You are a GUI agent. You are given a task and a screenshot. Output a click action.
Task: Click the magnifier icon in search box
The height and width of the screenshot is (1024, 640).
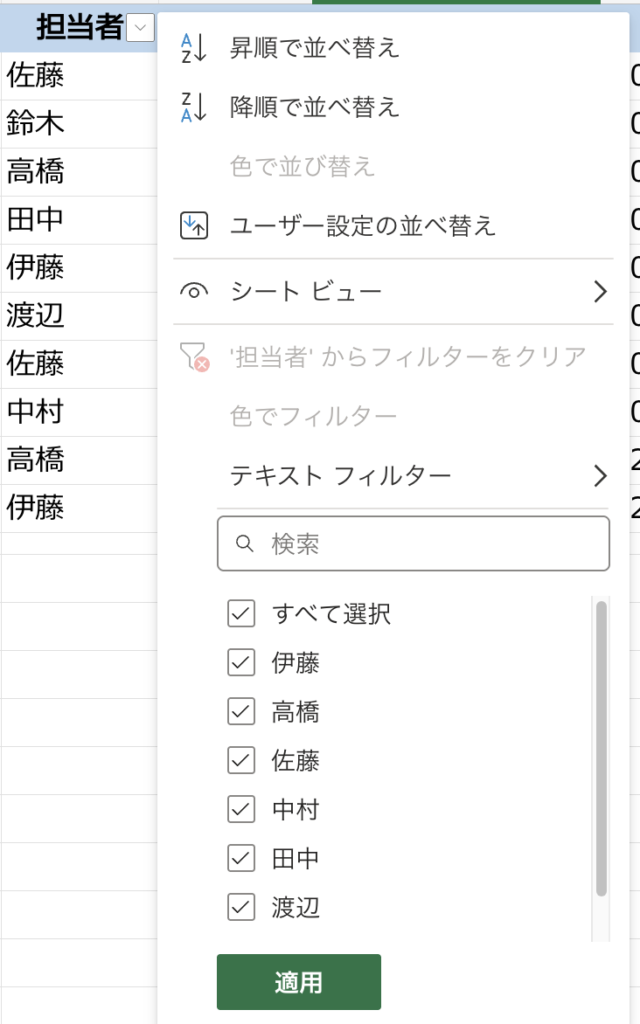click(x=244, y=544)
